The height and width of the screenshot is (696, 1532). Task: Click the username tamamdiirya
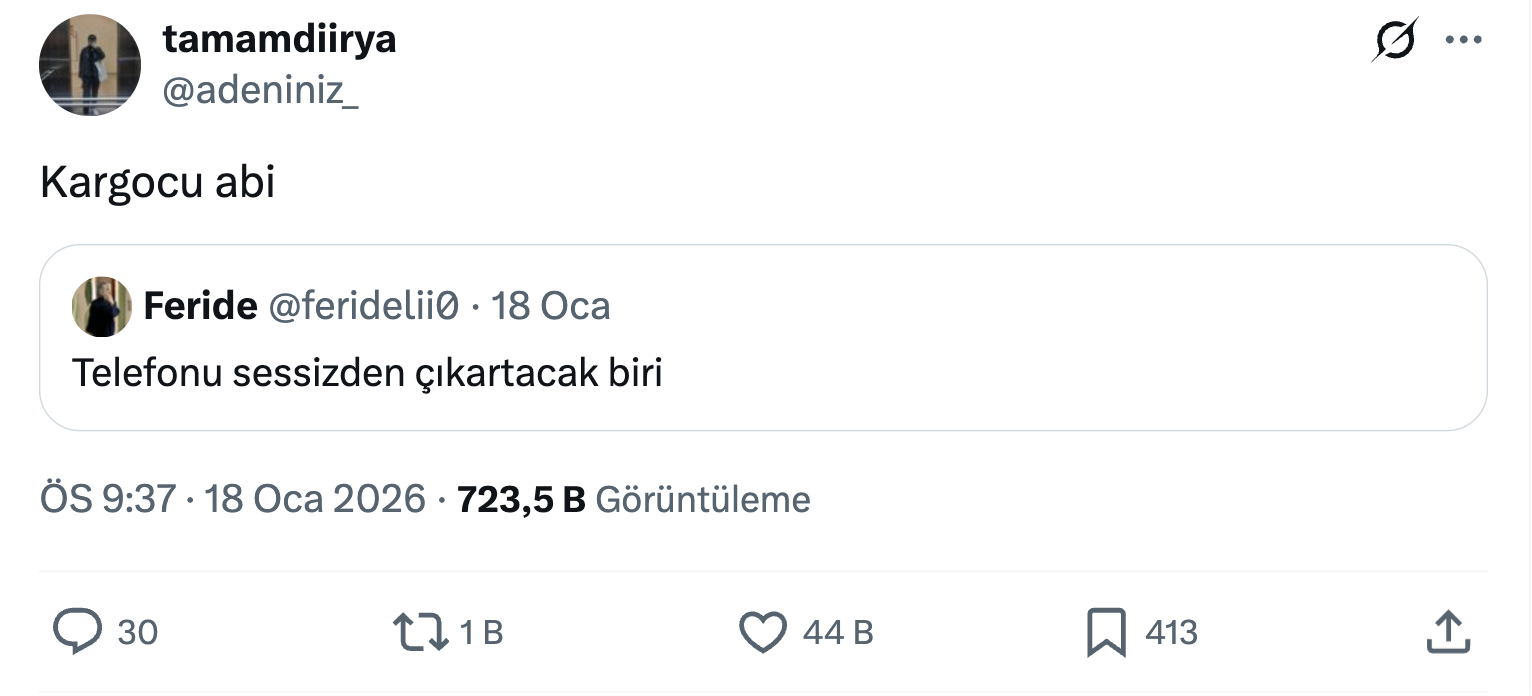tap(280, 38)
